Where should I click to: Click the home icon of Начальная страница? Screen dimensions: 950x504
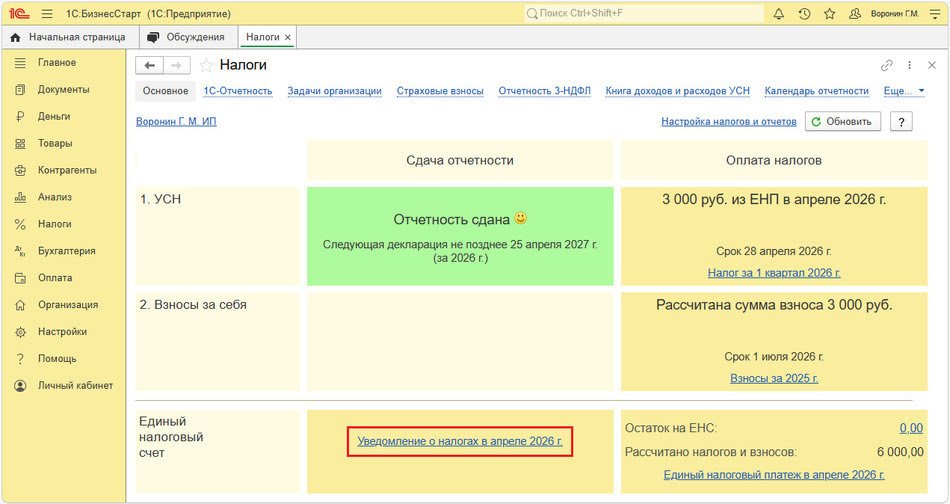click(16, 38)
